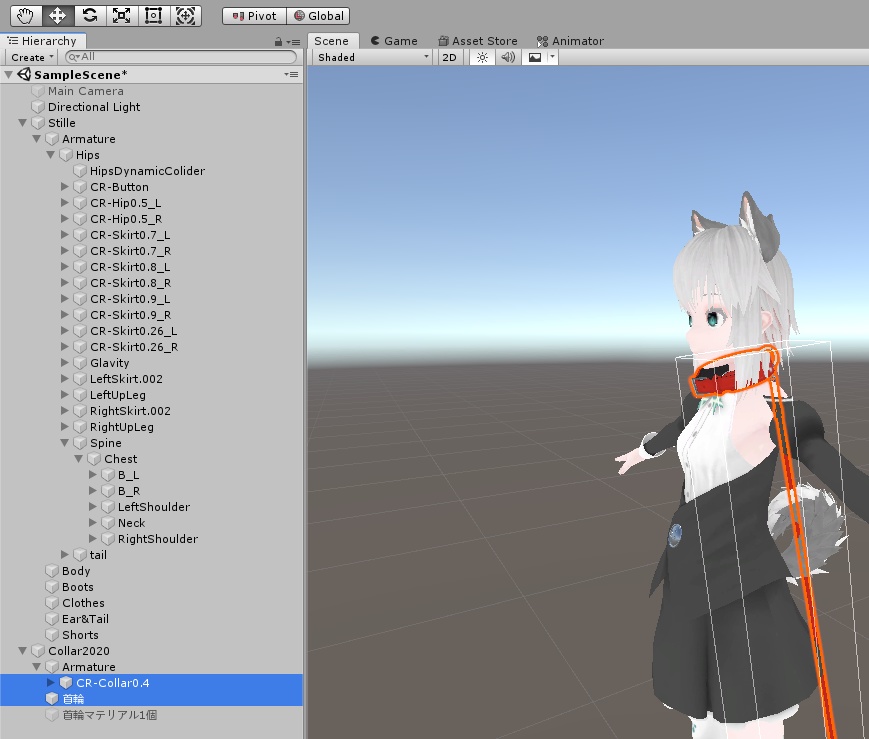Select Directional Light object
Screen dimensions: 869x739
pyautogui.click(x=94, y=107)
